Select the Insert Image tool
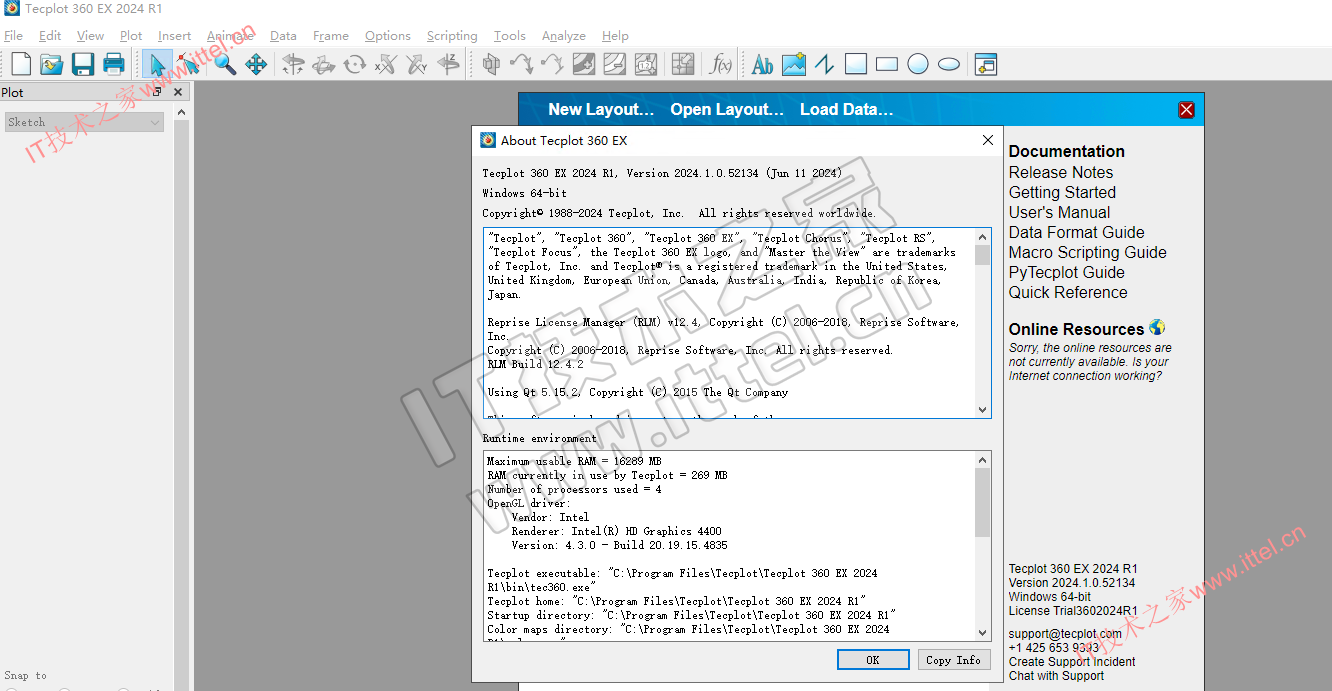 pos(794,65)
